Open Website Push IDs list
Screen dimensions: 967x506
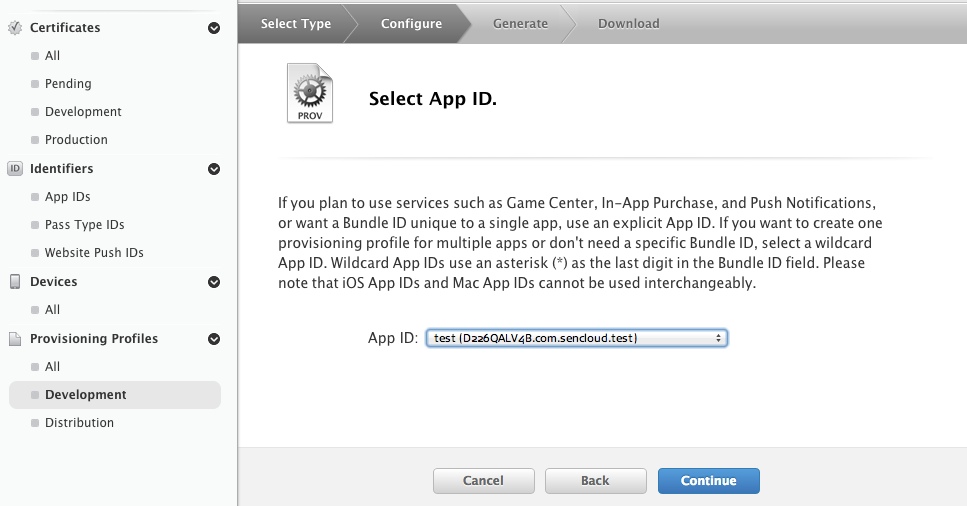coord(94,253)
